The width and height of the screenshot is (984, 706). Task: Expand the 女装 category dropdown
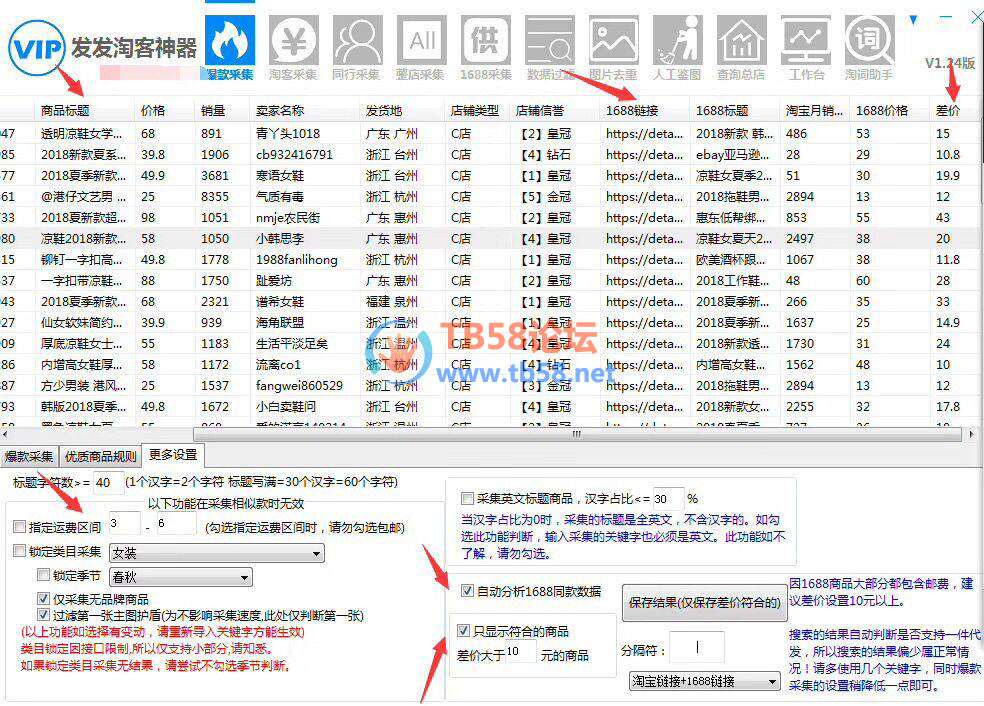pyautogui.click(x=217, y=553)
